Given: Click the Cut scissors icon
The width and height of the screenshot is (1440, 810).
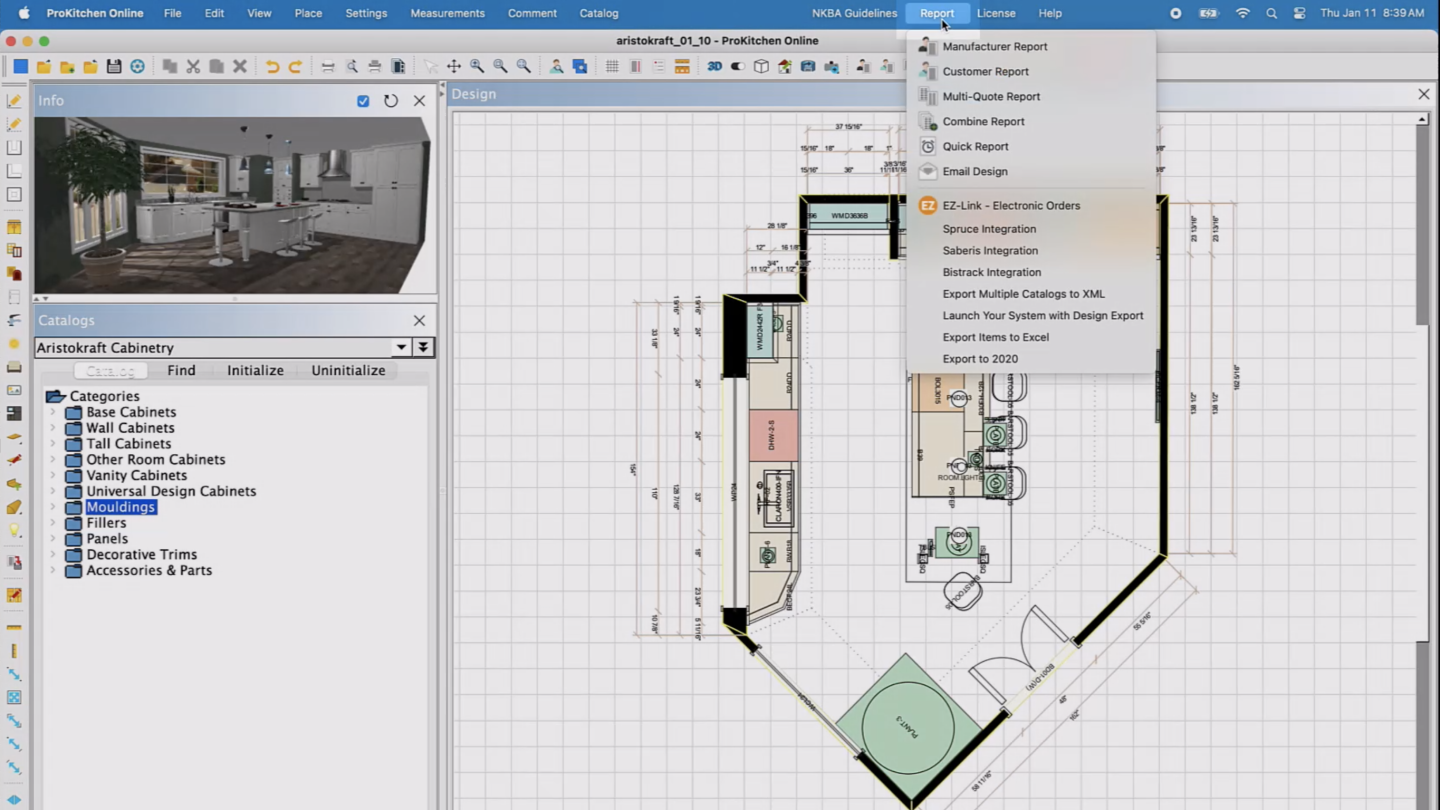Looking at the screenshot, I should [193, 66].
